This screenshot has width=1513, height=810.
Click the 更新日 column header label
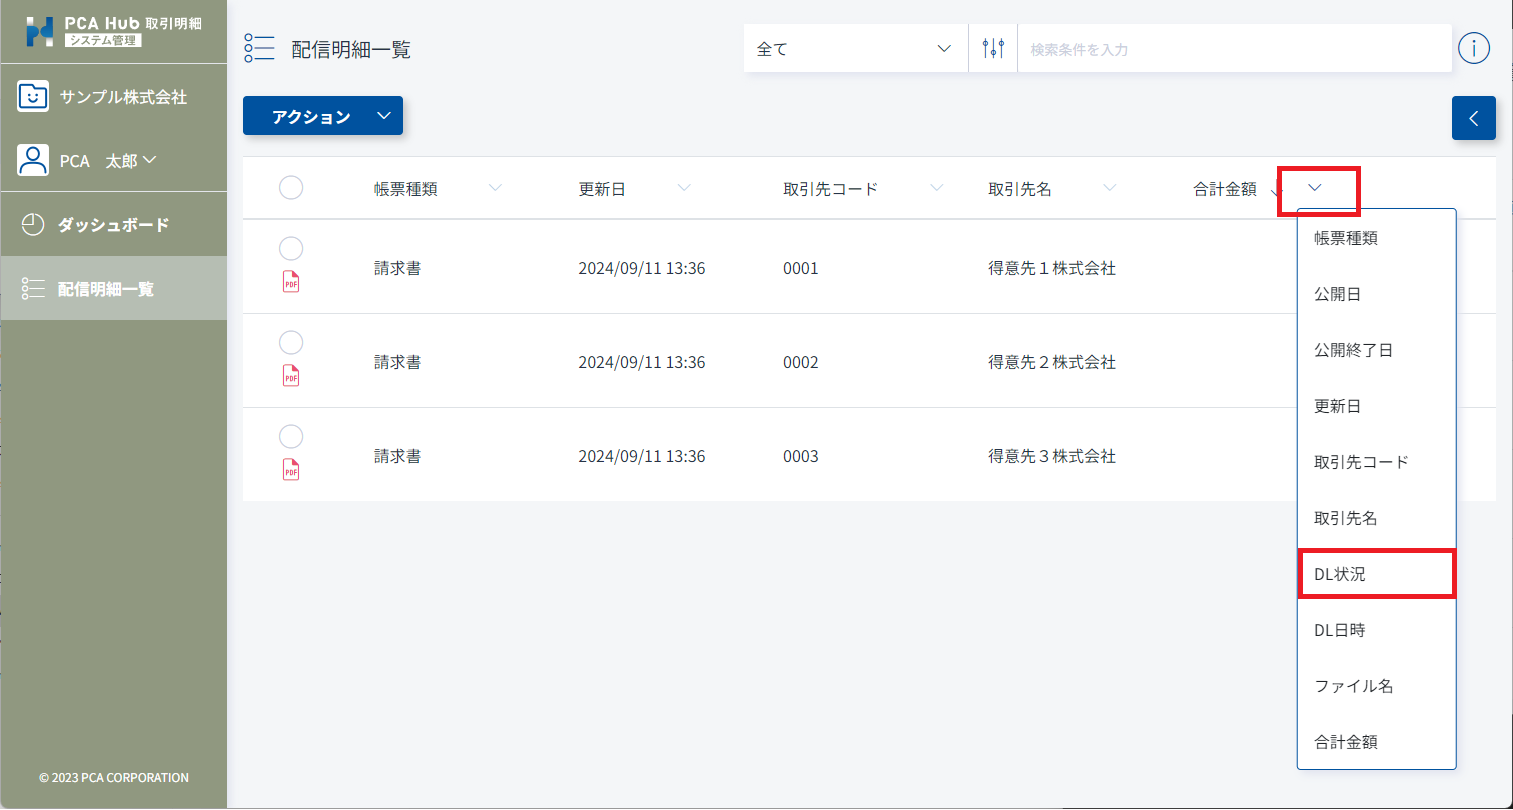point(602,189)
